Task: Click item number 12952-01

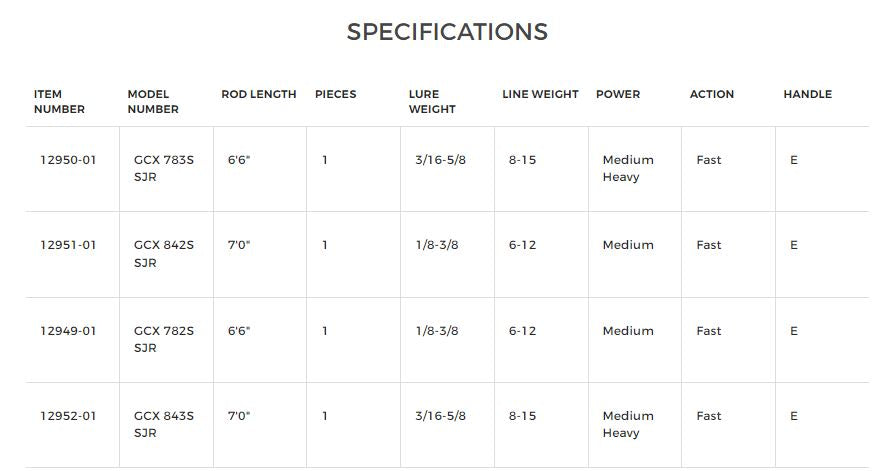Action: [x=68, y=416]
